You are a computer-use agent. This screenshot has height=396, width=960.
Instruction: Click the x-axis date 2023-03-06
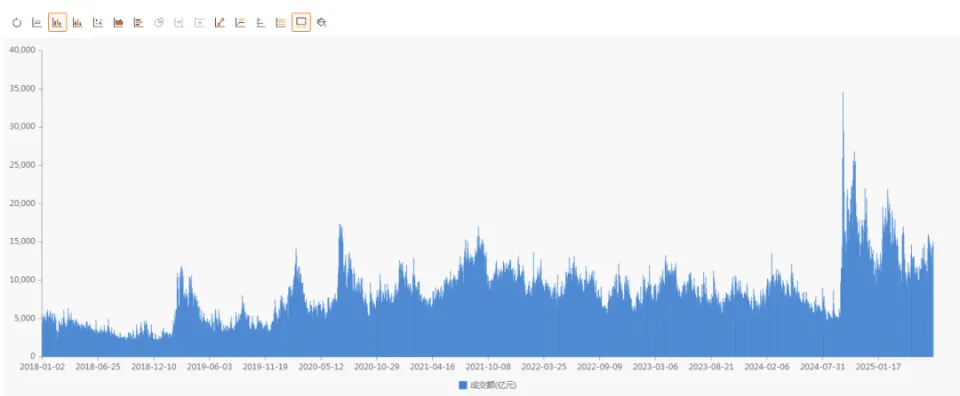pyautogui.click(x=655, y=367)
